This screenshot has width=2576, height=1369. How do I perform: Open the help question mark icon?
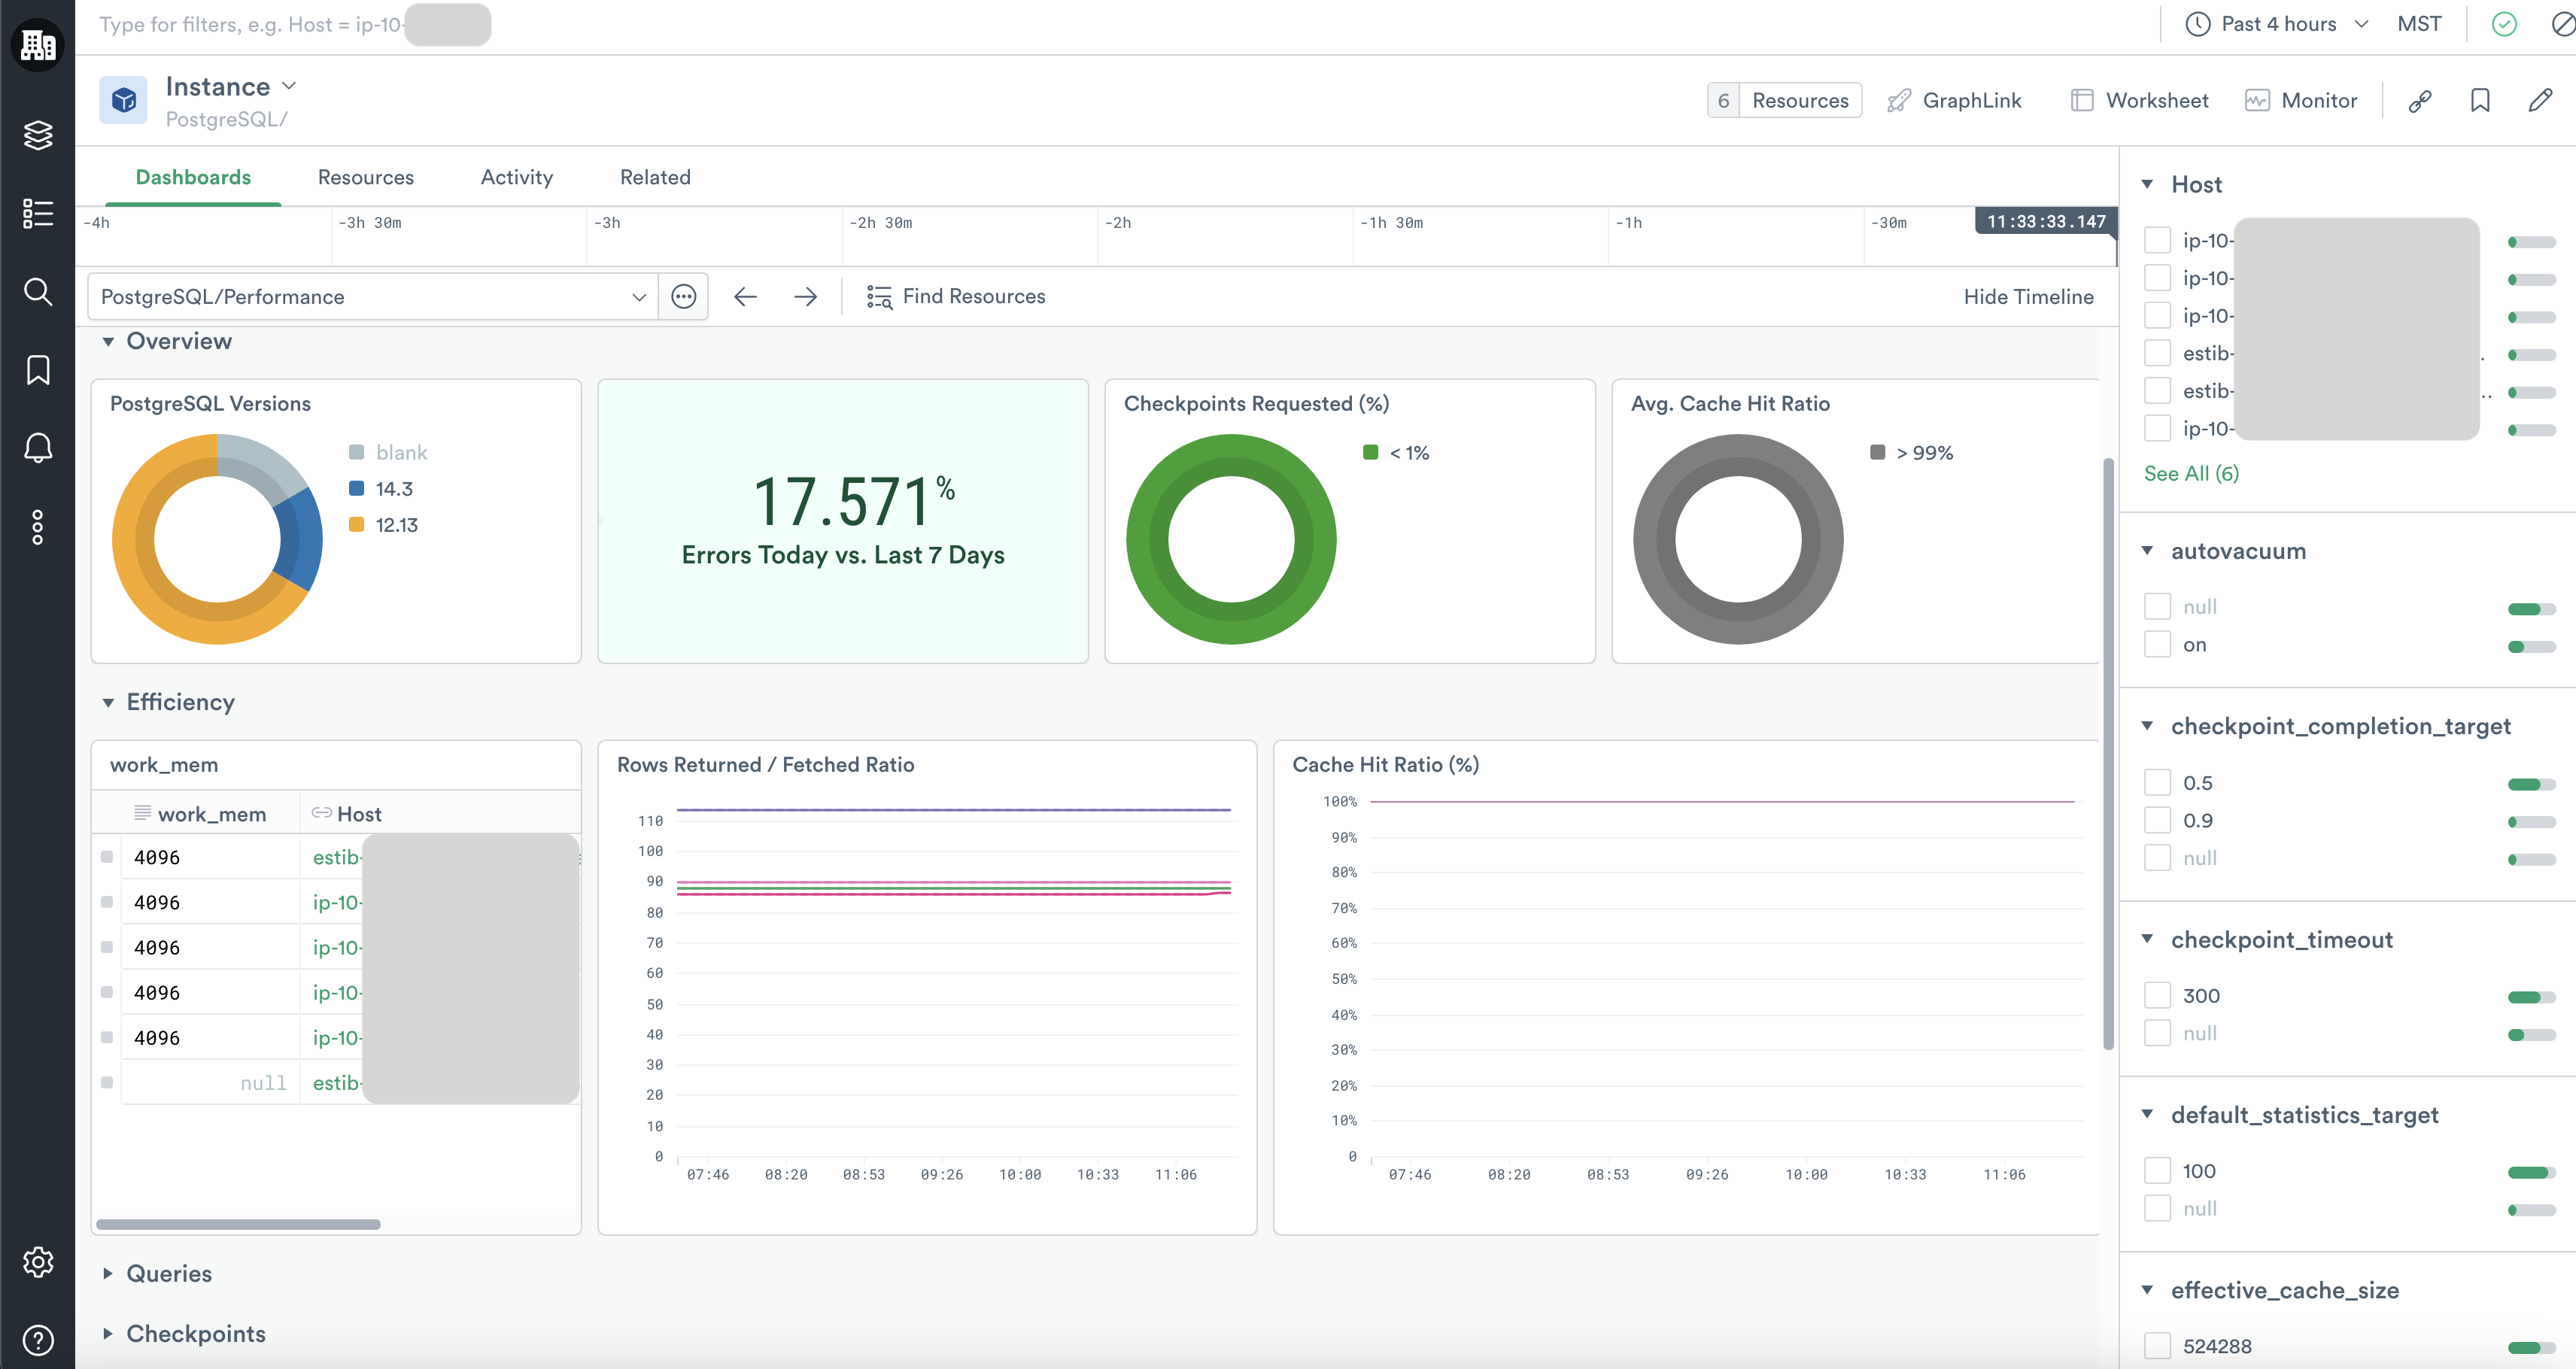37,1340
